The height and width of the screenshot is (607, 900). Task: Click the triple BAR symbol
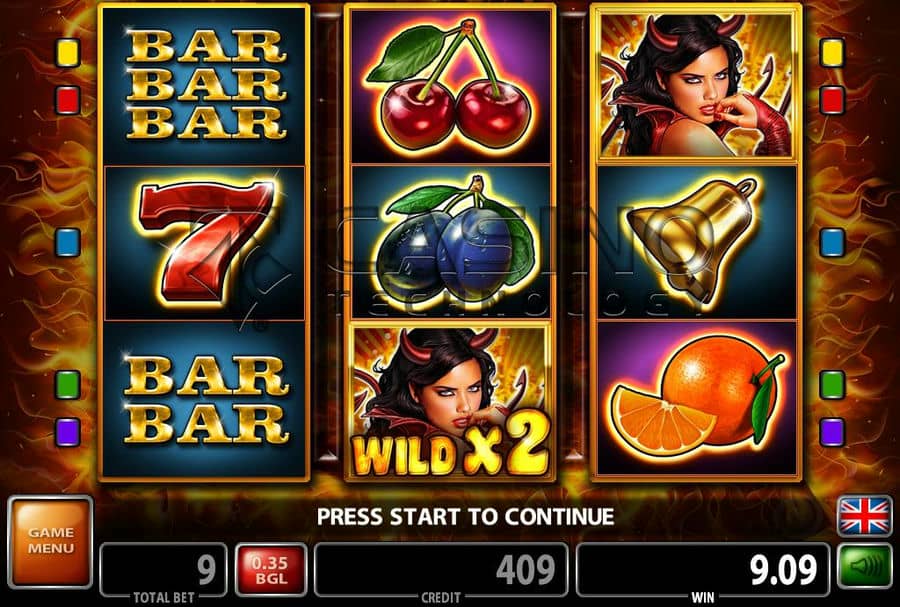(205, 85)
